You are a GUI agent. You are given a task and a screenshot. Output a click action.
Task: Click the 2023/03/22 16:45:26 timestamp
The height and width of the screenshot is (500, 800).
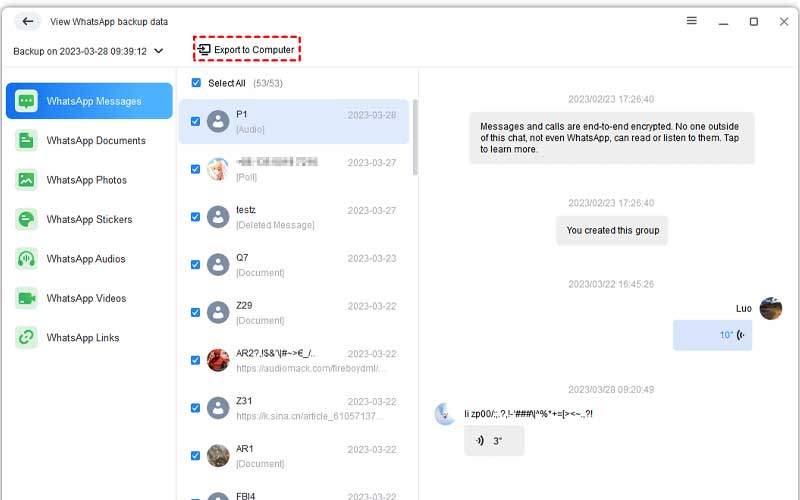pyautogui.click(x=611, y=284)
